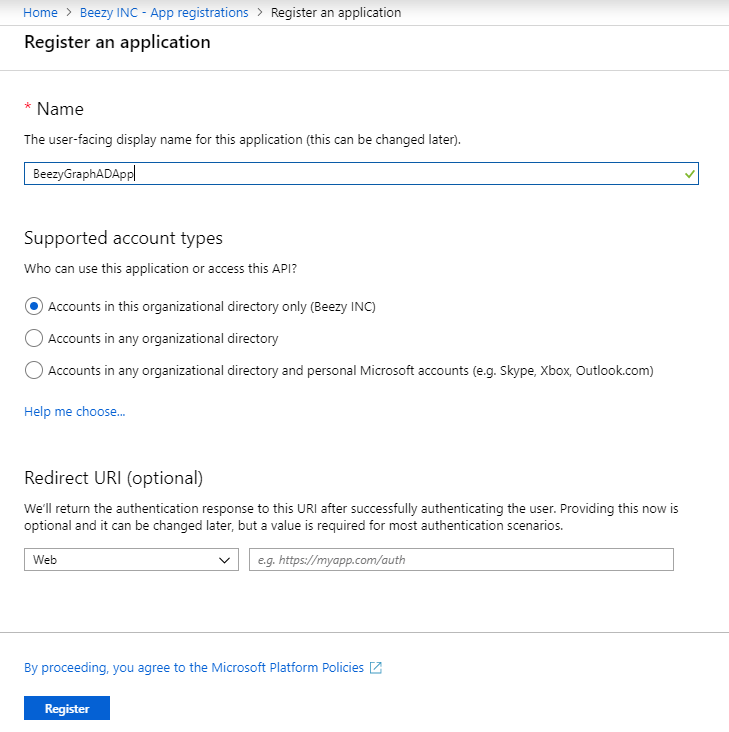Open the Microsoft Platform Policies link
Screen dimensions: 729x732
tap(194, 668)
